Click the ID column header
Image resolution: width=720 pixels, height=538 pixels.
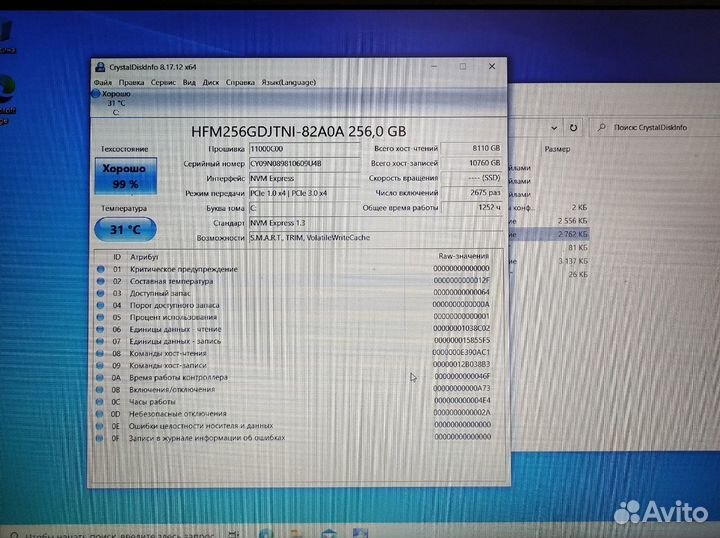[117, 257]
